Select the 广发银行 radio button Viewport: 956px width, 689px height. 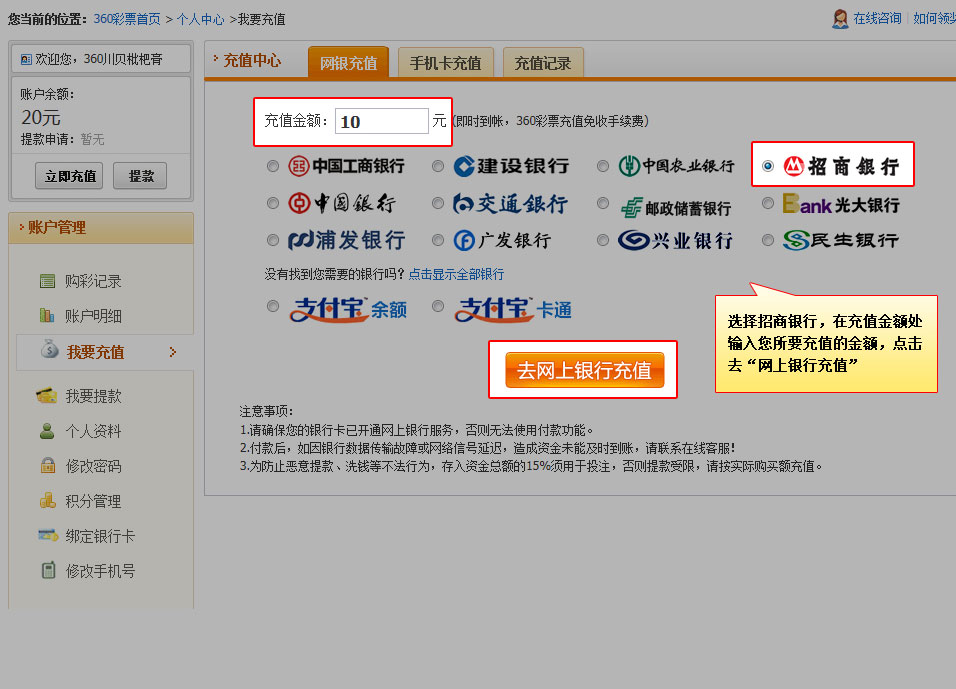coord(438,240)
